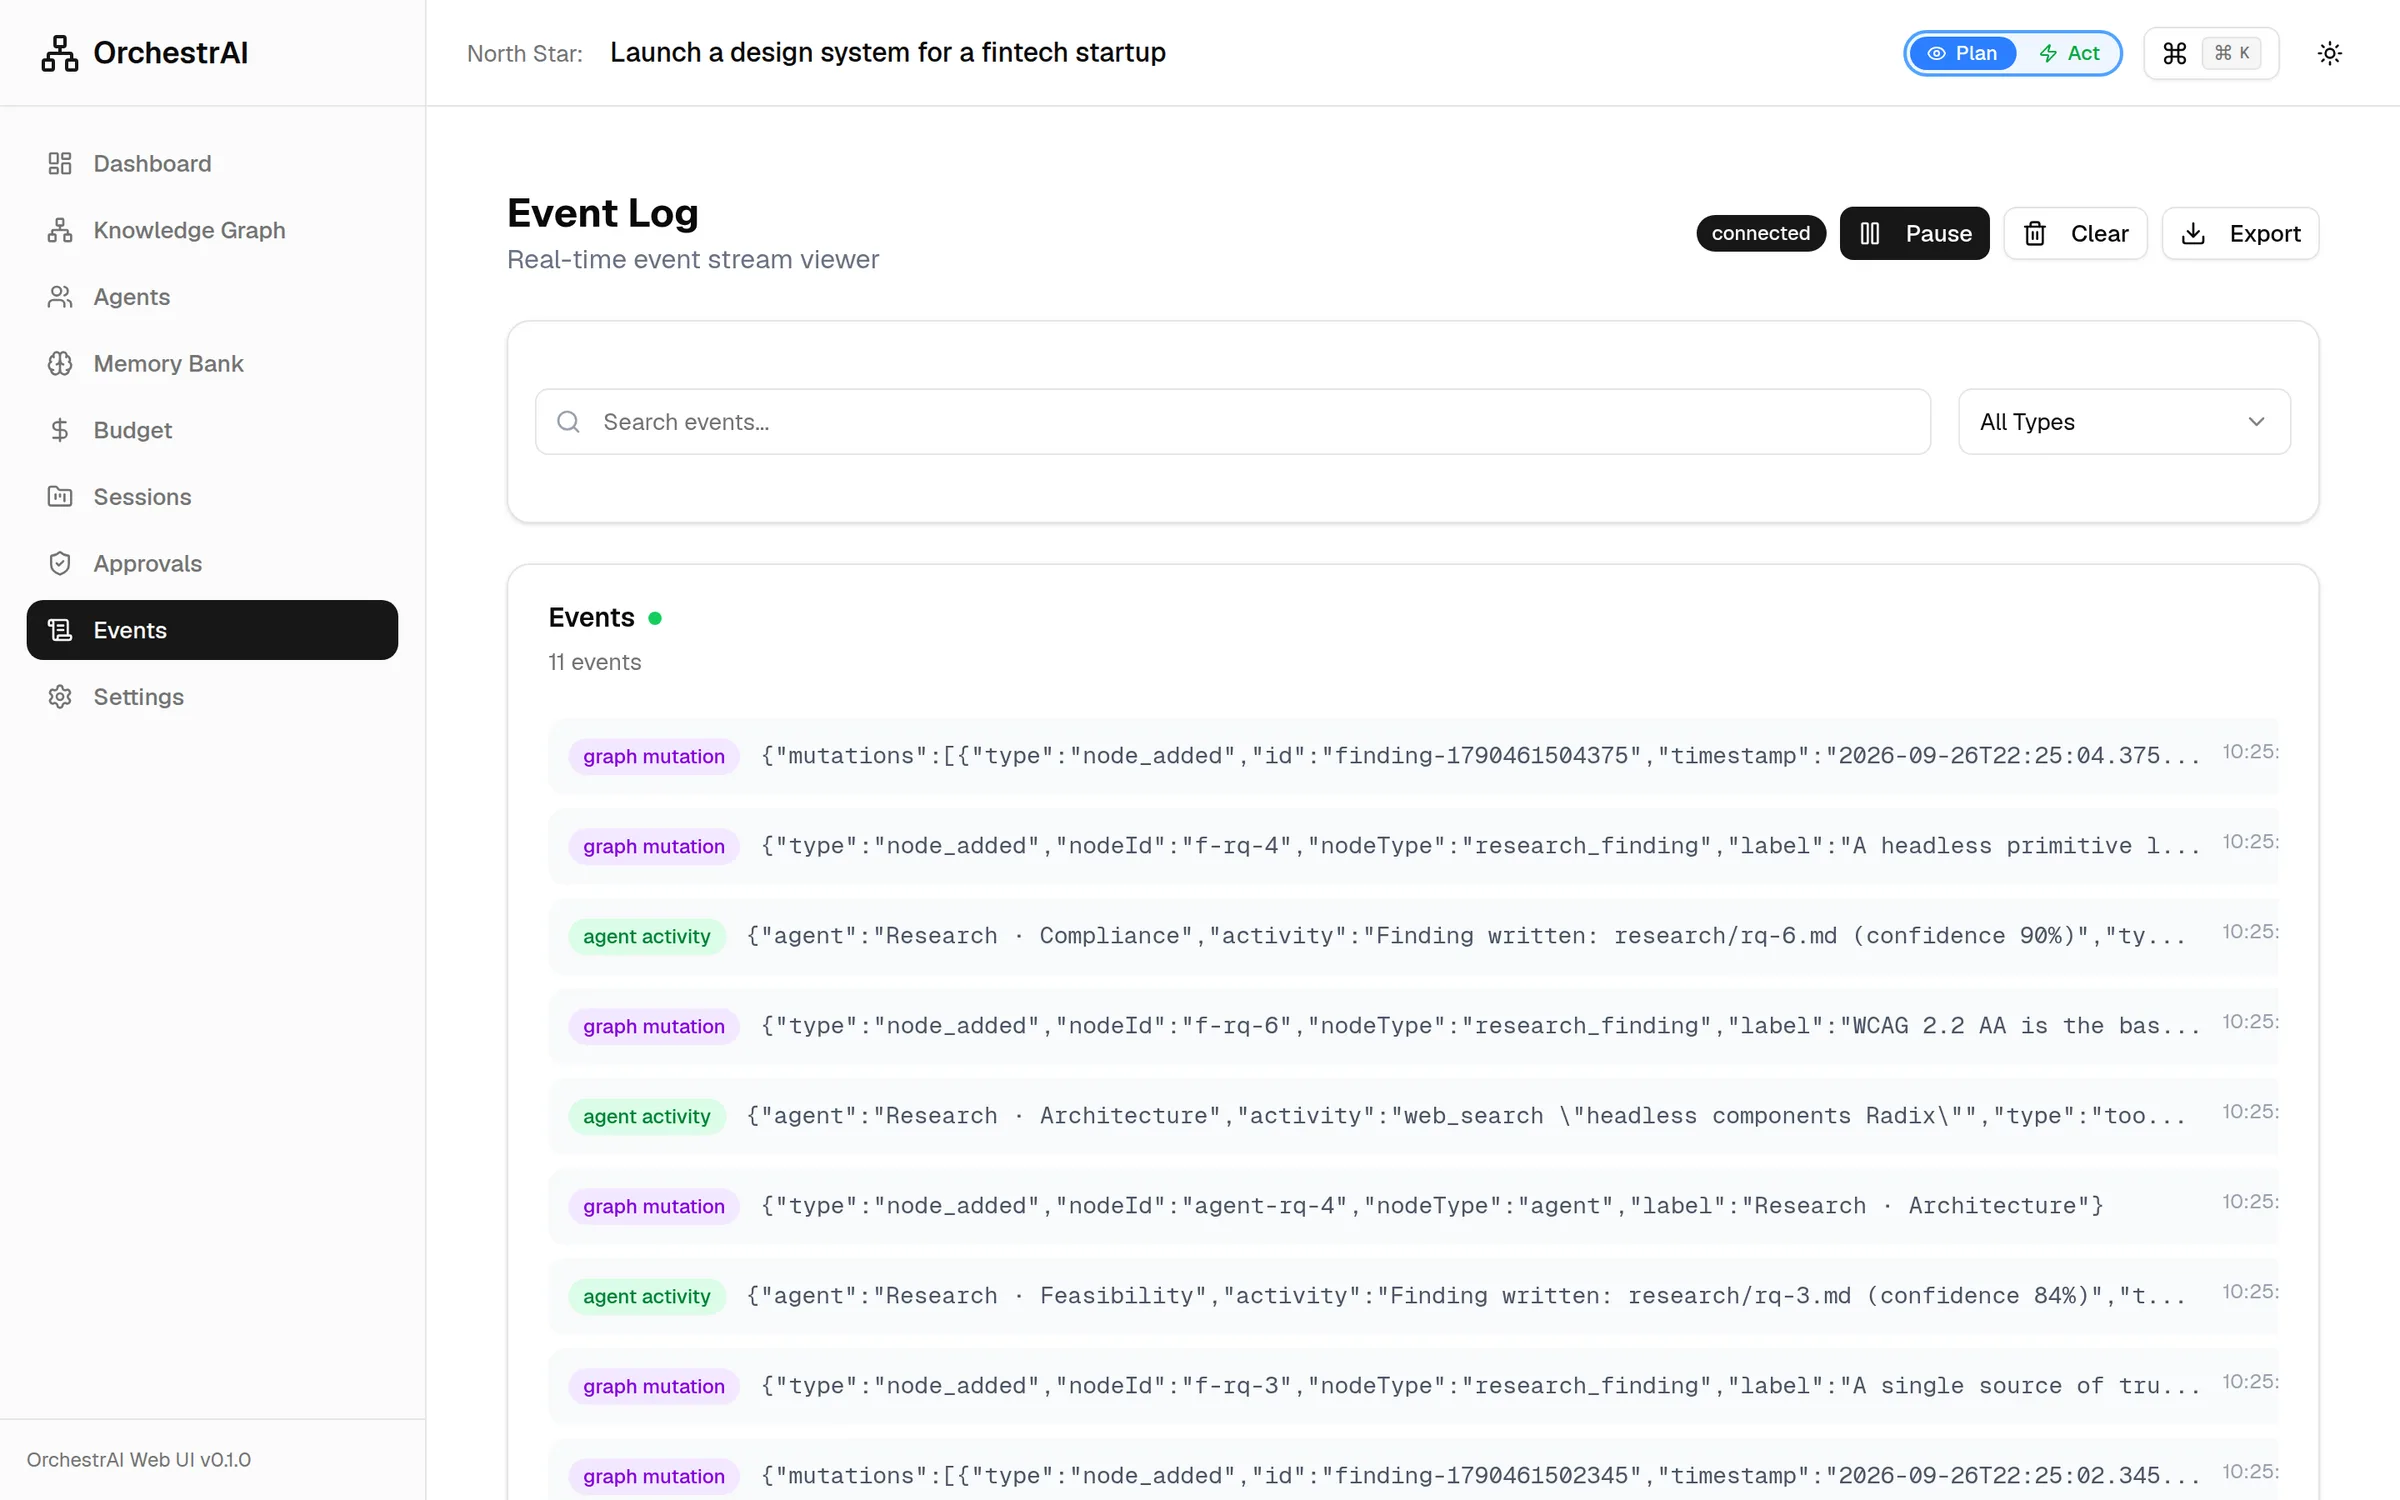Open the command palette ⌘ icon
The image size is (2400, 1500).
tap(2174, 53)
